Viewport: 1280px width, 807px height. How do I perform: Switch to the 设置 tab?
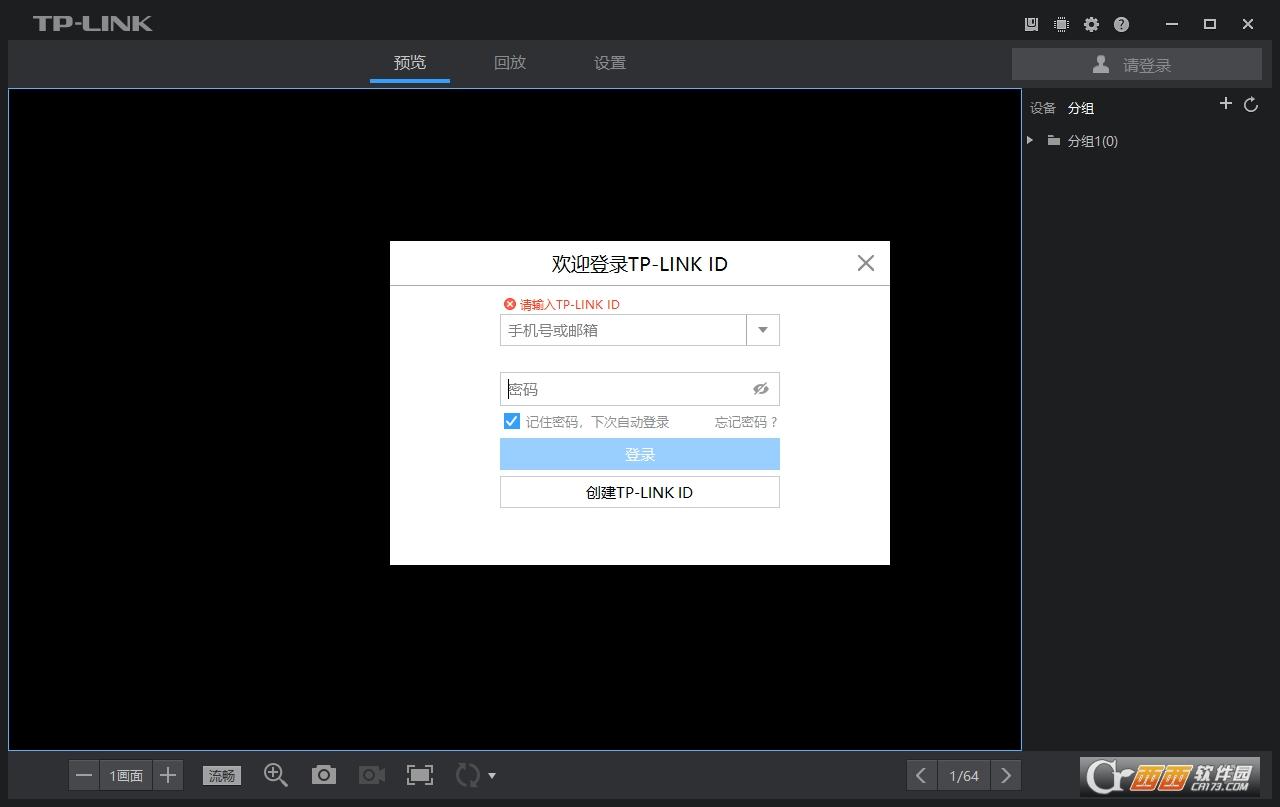point(610,62)
